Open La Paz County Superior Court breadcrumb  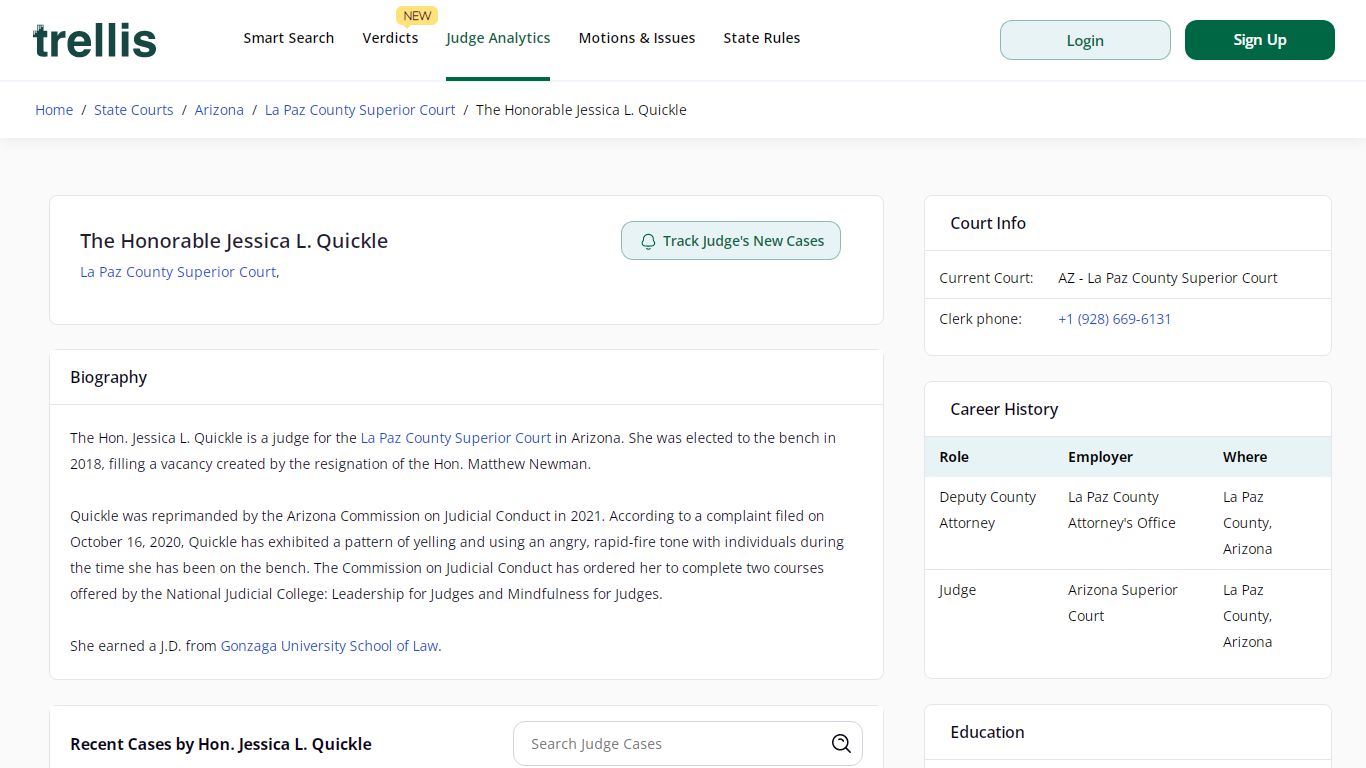360,110
